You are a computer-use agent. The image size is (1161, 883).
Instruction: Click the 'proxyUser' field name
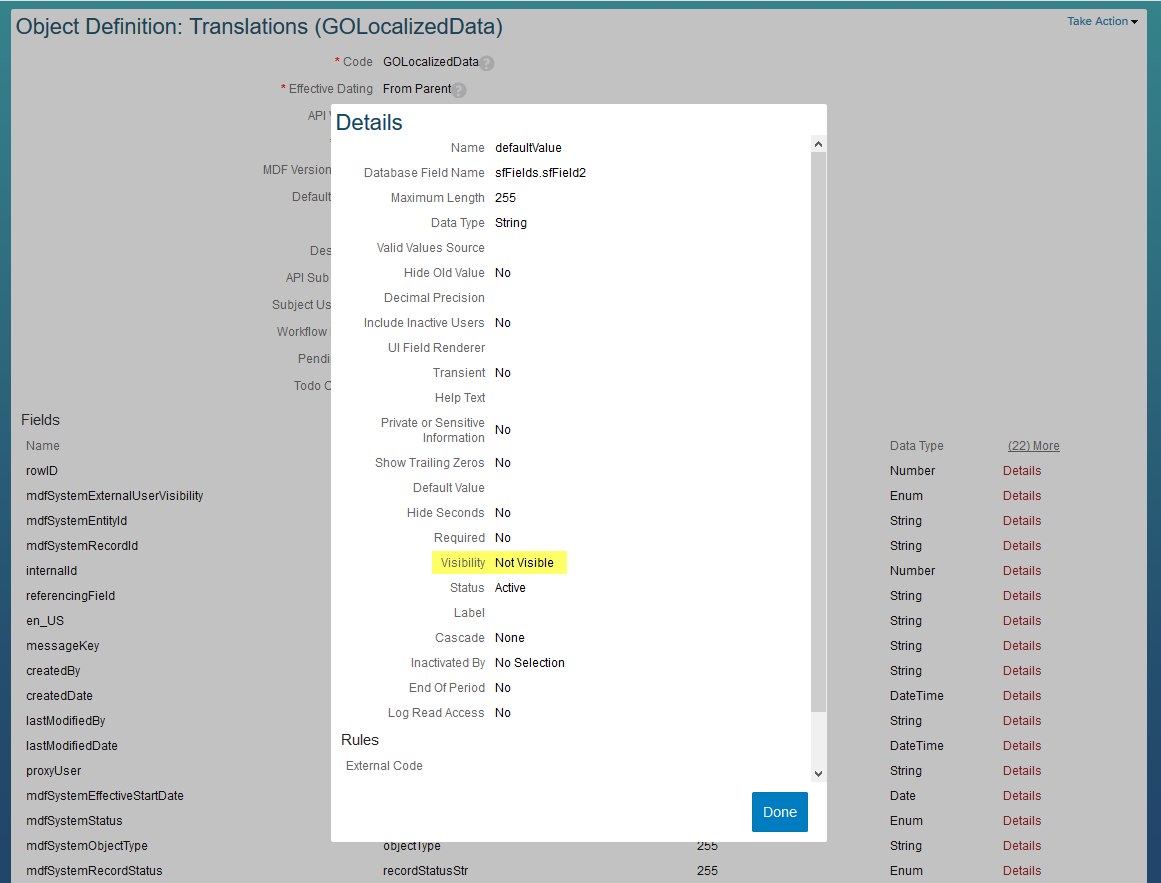(x=53, y=770)
